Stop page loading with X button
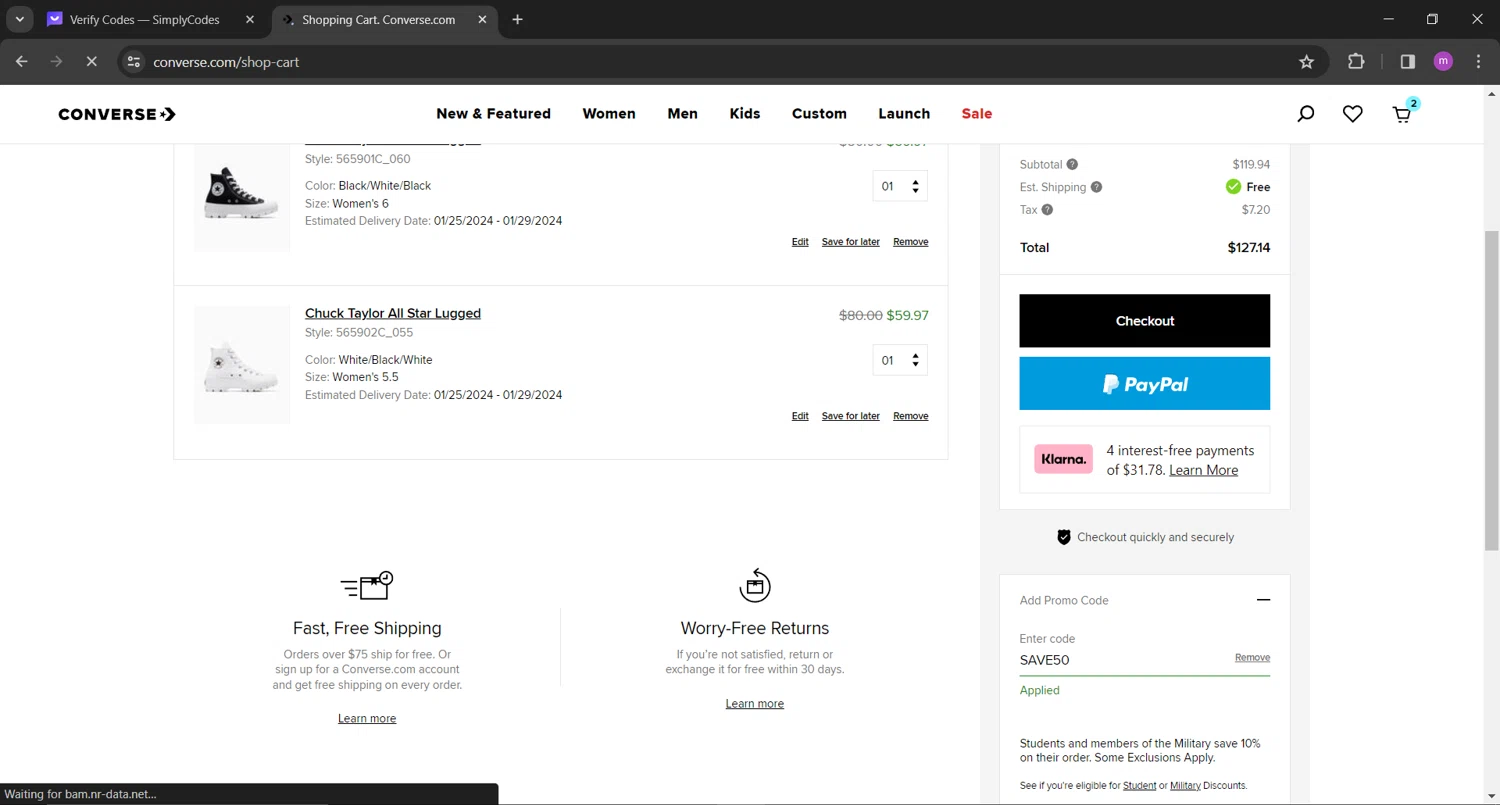 [x=91, y=62]
